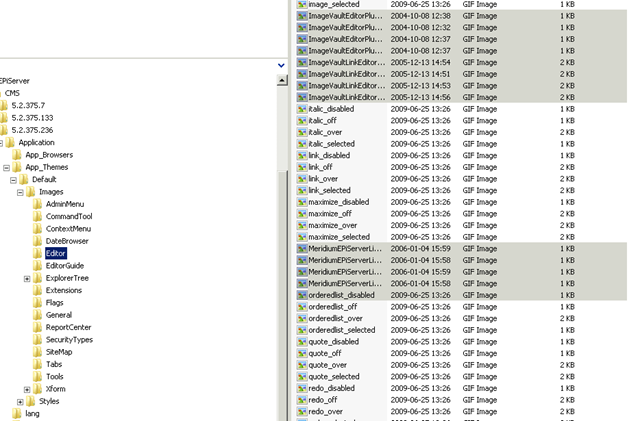Select the italic_selected file name
Viewport: 640px width, 421px height.
point(331,144)
